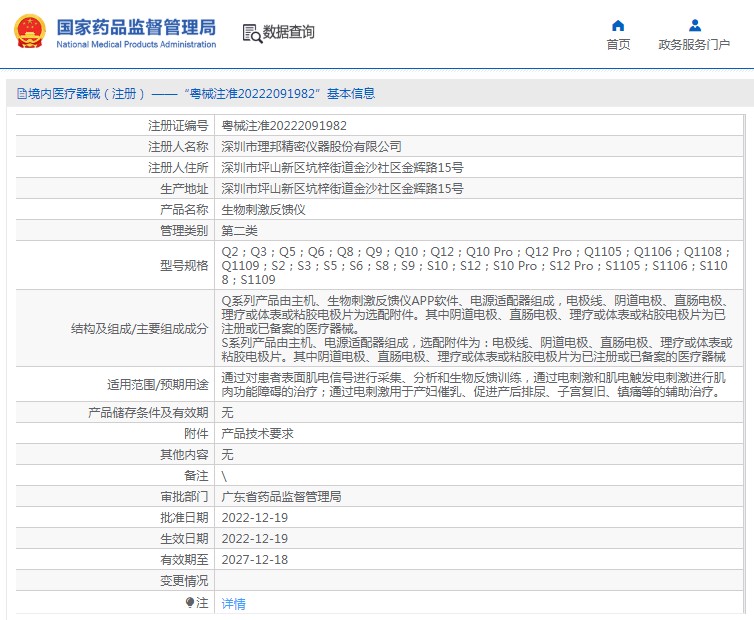Select the 注册人住所 address value
Screen dimensions: 754x620
pos(342,168)
